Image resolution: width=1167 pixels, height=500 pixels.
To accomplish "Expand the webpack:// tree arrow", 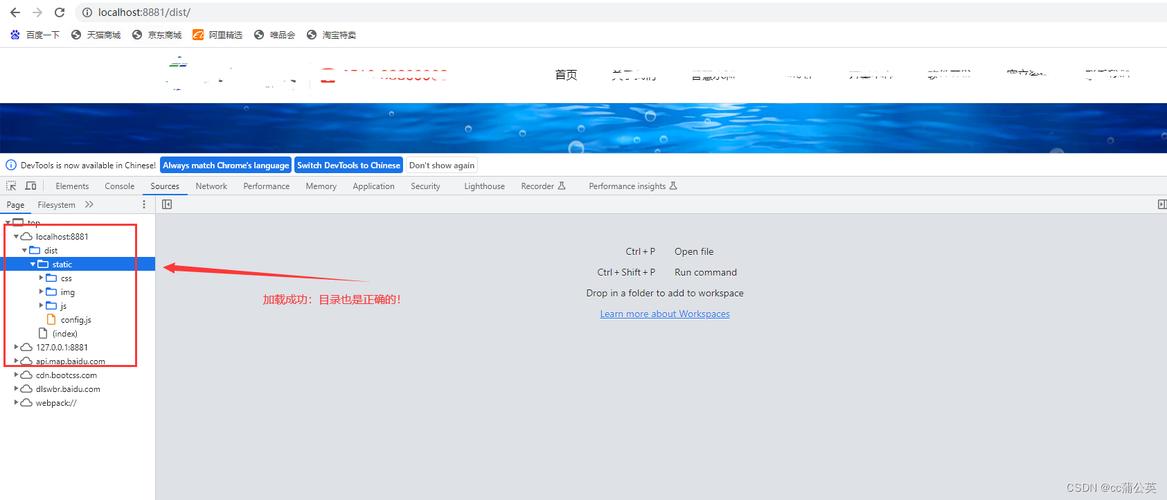I will point(16,403).
